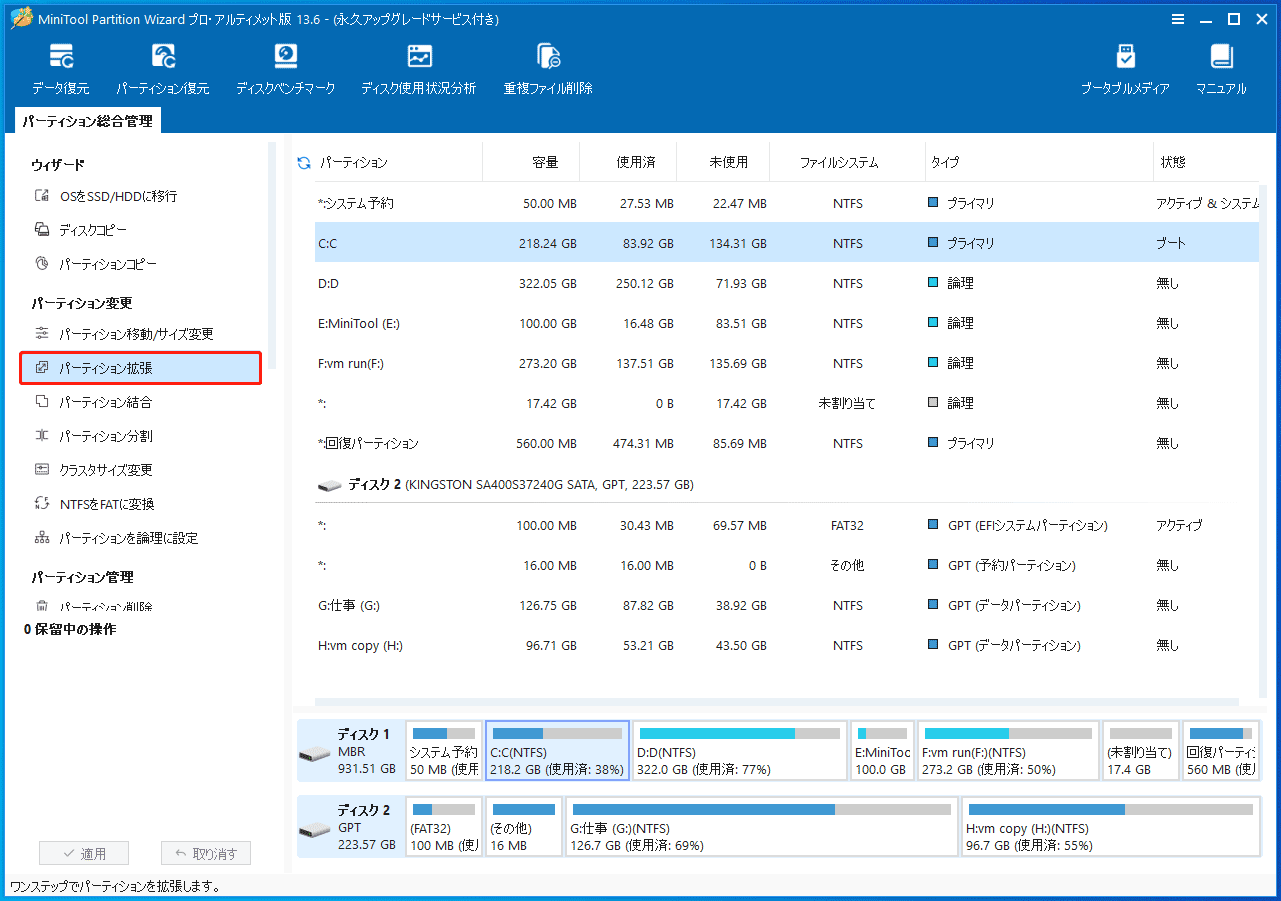Launch ディスクベンチマーク

(286, 69)
